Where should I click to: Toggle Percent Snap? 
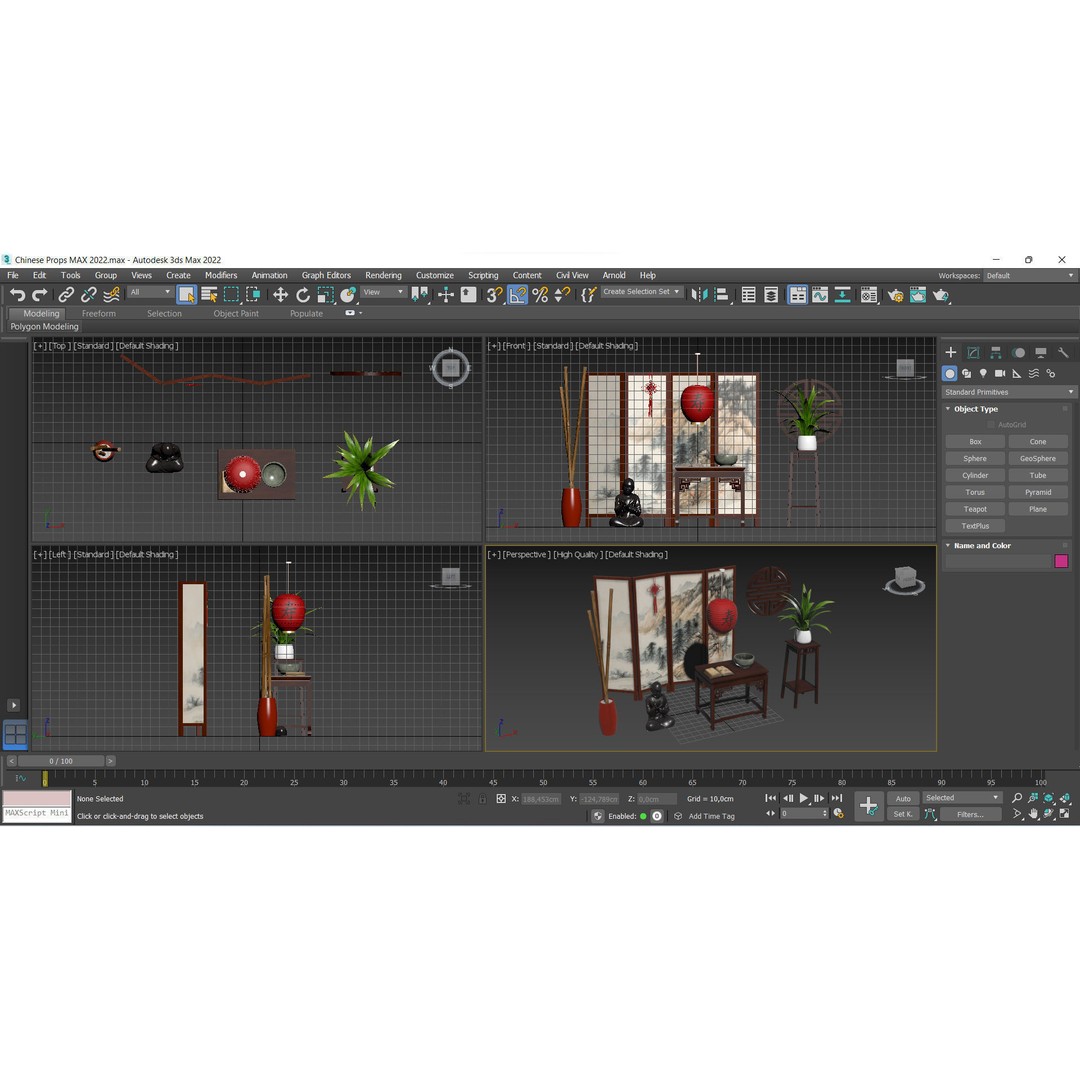click(x=540, y=295)
